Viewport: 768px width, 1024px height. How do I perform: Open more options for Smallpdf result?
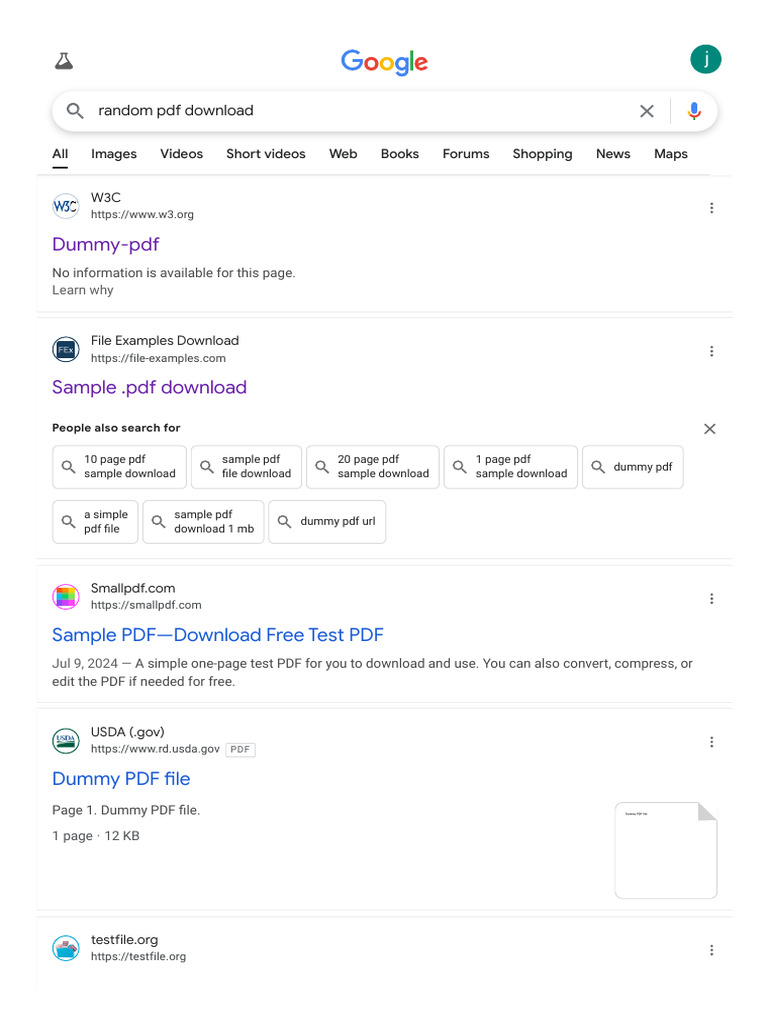click(x=711, y=599)
